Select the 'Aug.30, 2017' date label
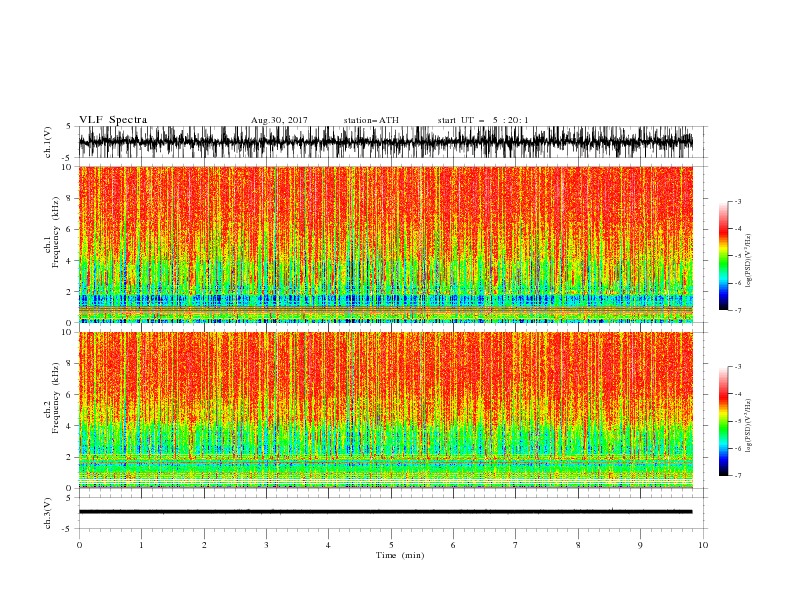The height and width of the screenshot is (612, 792). (279, 120)
